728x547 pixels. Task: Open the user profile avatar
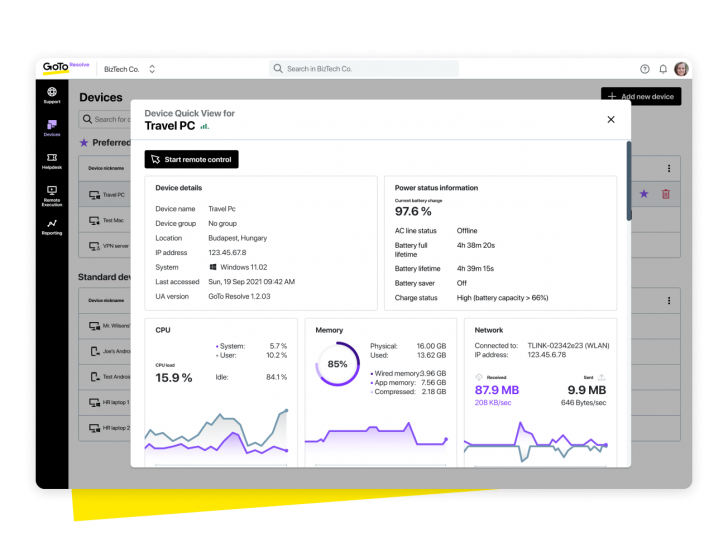(681, 69)
